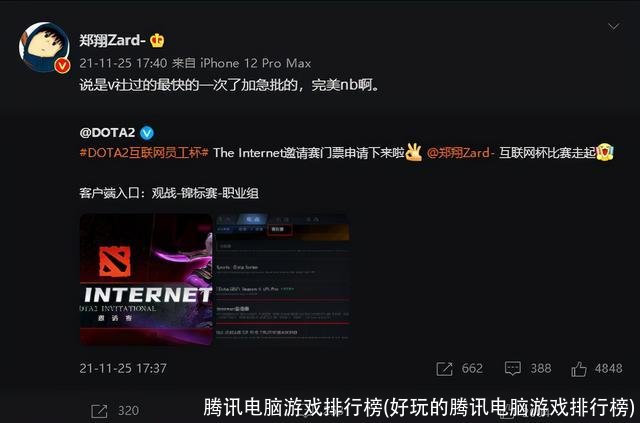View the Internet Invitational poster image
This screenshot has width=640, height=423.
click(x=146, y=279)
